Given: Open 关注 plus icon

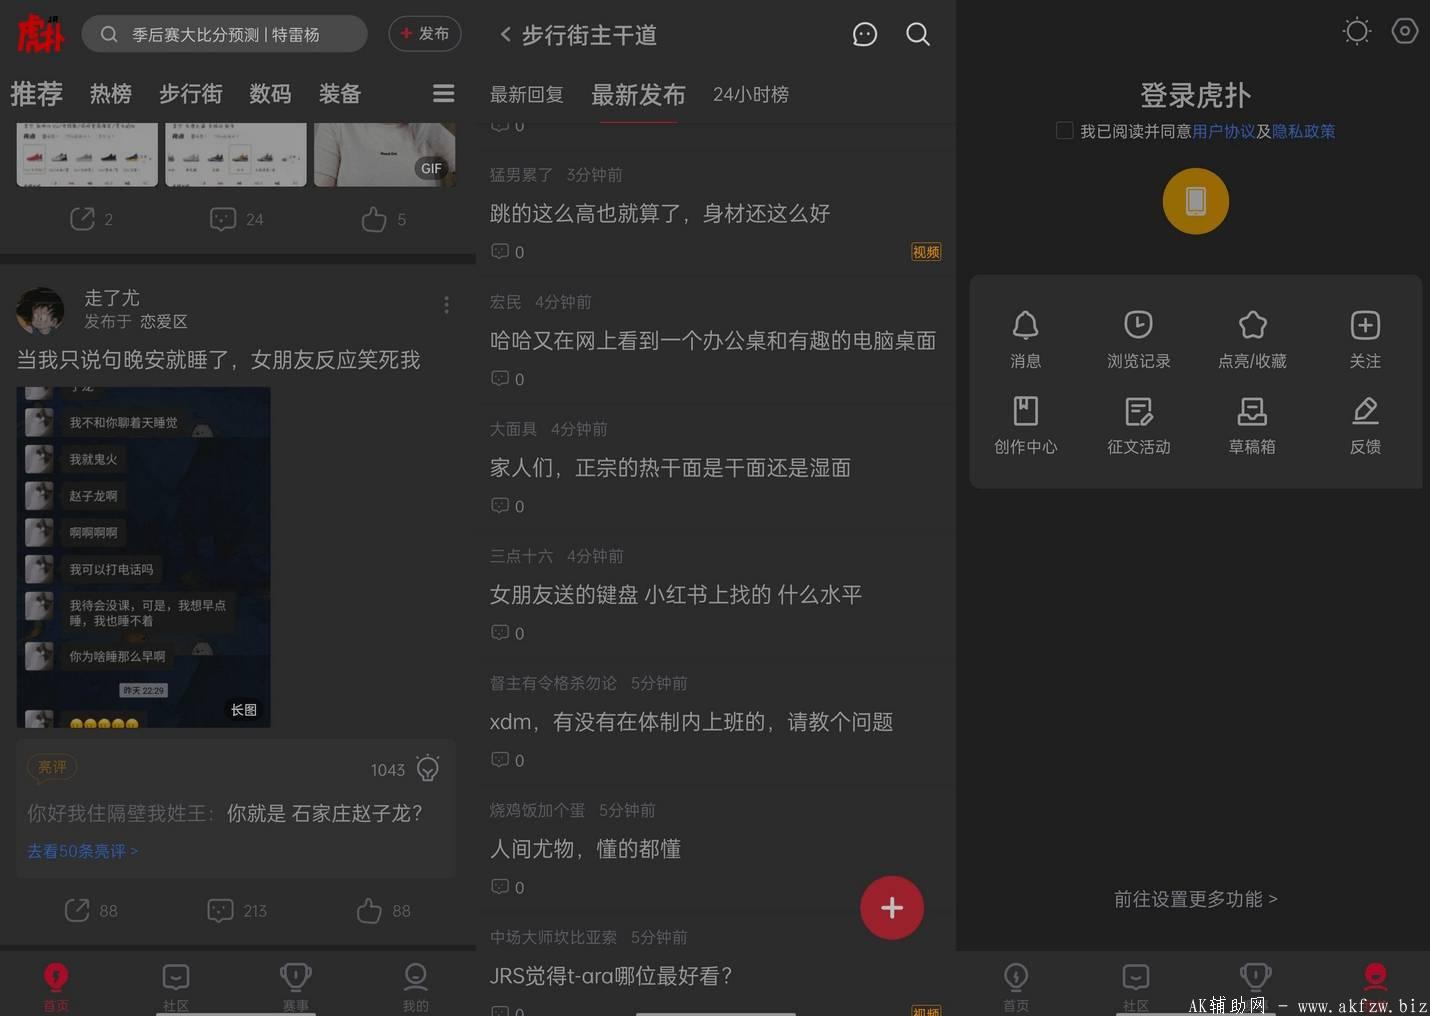Looking at the screenshot, I should pos(1365,338).
